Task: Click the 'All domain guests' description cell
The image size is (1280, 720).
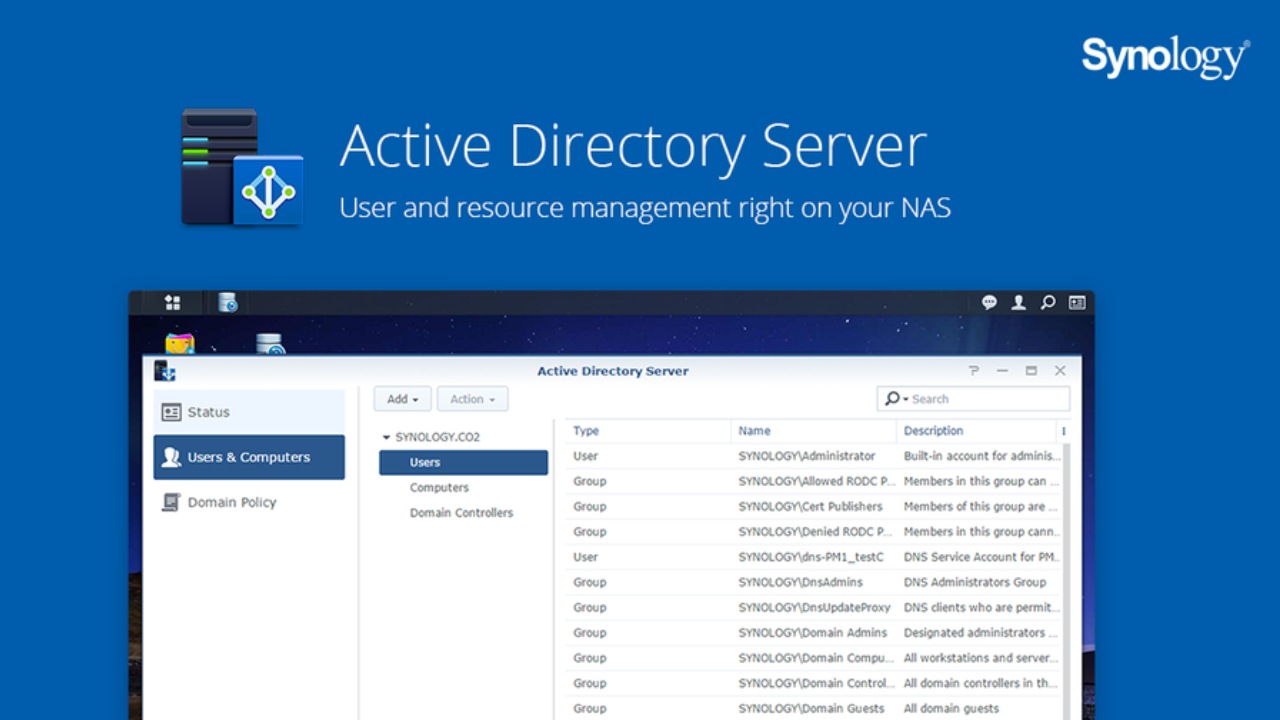Action: pos(951,708)
